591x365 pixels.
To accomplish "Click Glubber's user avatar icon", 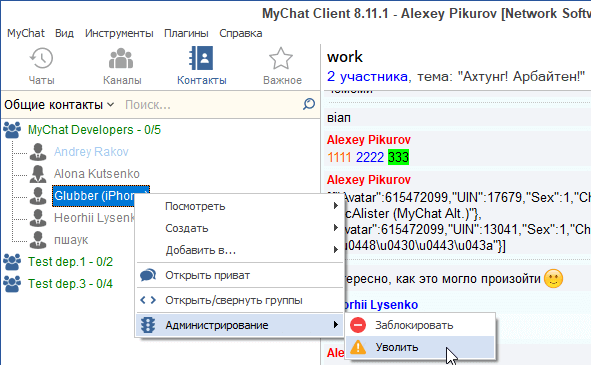I will (x=38, y=196).
